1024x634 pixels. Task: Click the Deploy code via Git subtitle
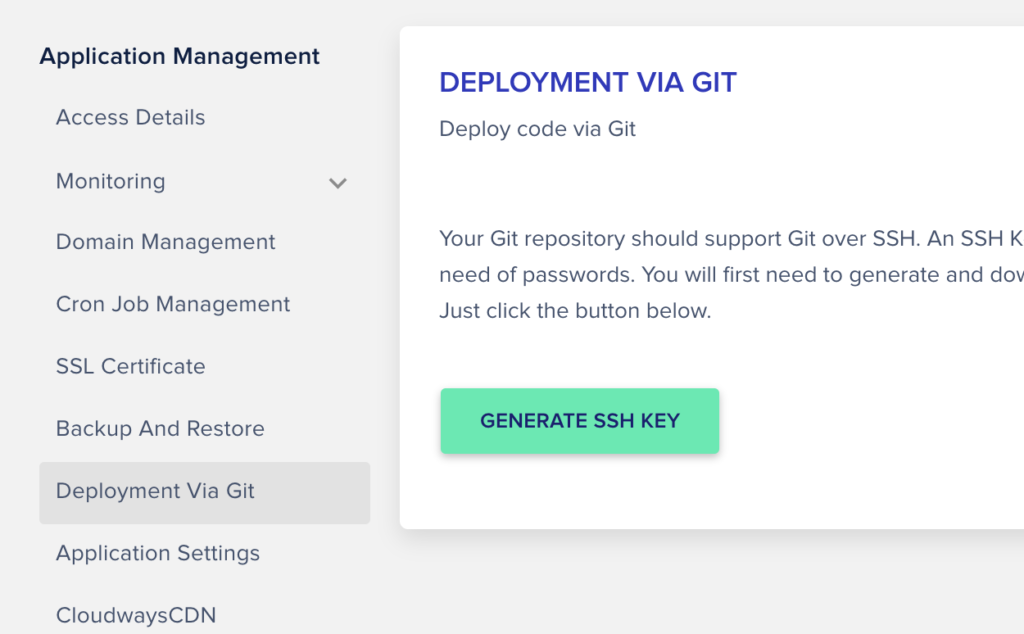537,129
